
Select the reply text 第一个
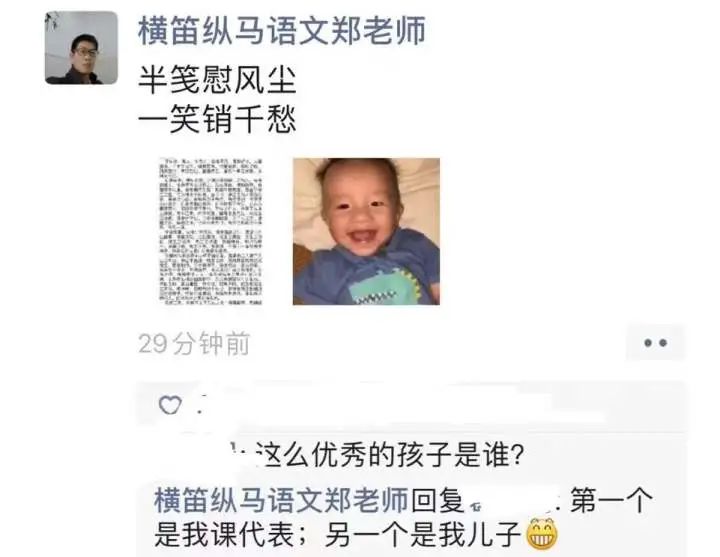(x=611, y=500)
